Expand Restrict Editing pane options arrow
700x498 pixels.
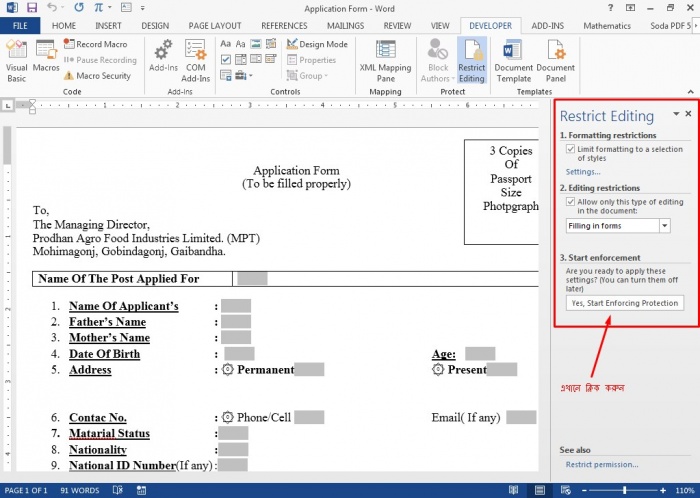(x=676, y=115)
